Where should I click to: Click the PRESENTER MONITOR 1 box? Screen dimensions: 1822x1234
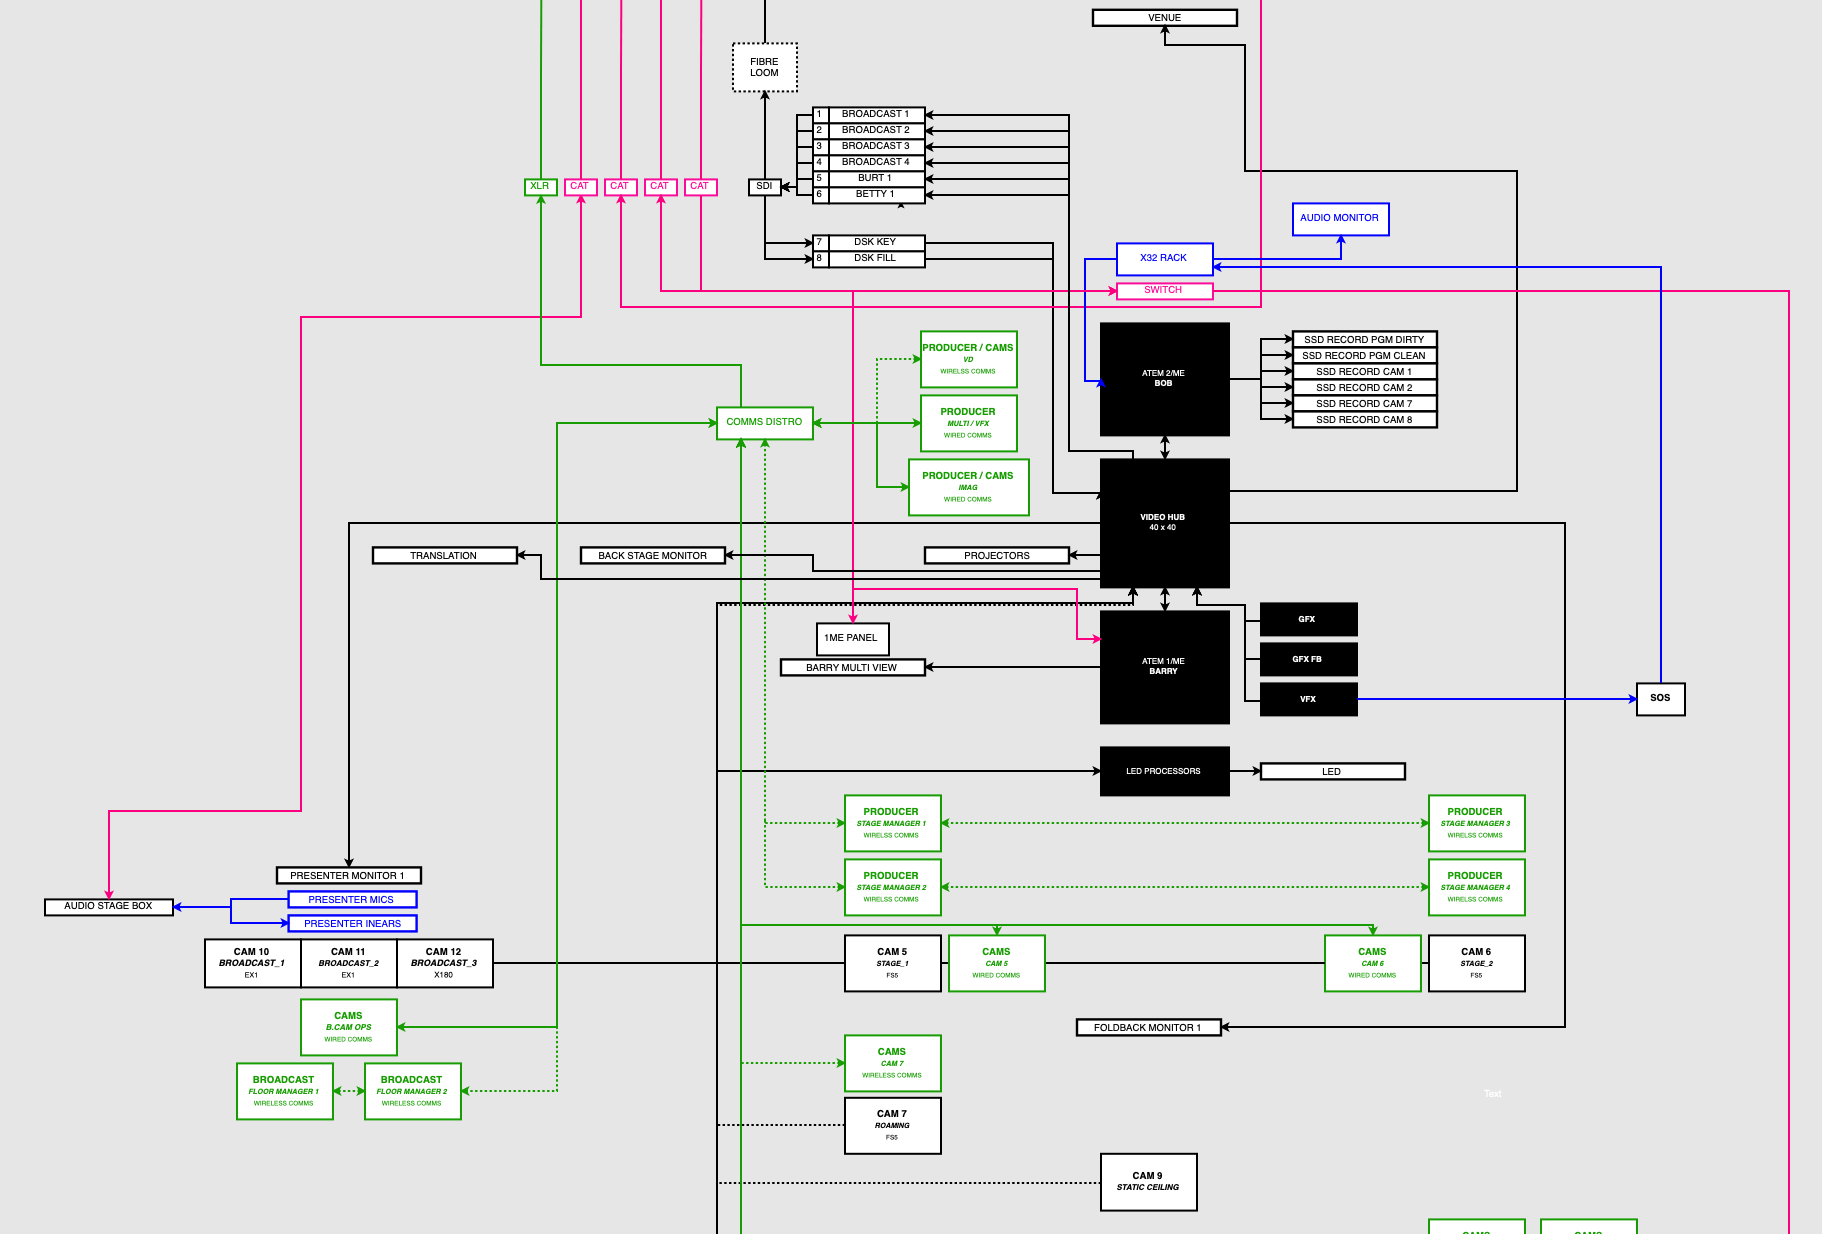348,875
